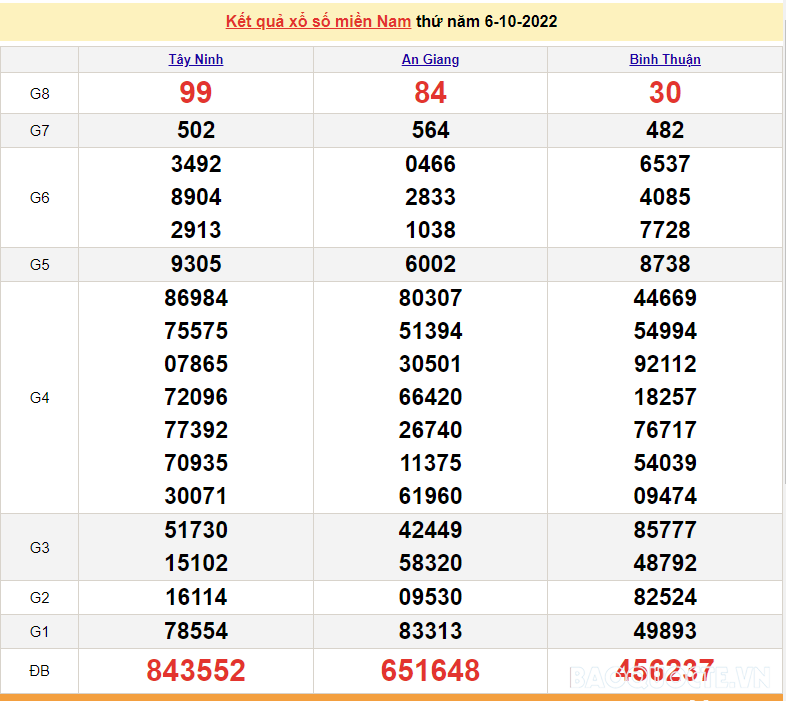786x701 pixels.
Task: Click An Giang special prize 651648
Action: [x=430, y=671]
